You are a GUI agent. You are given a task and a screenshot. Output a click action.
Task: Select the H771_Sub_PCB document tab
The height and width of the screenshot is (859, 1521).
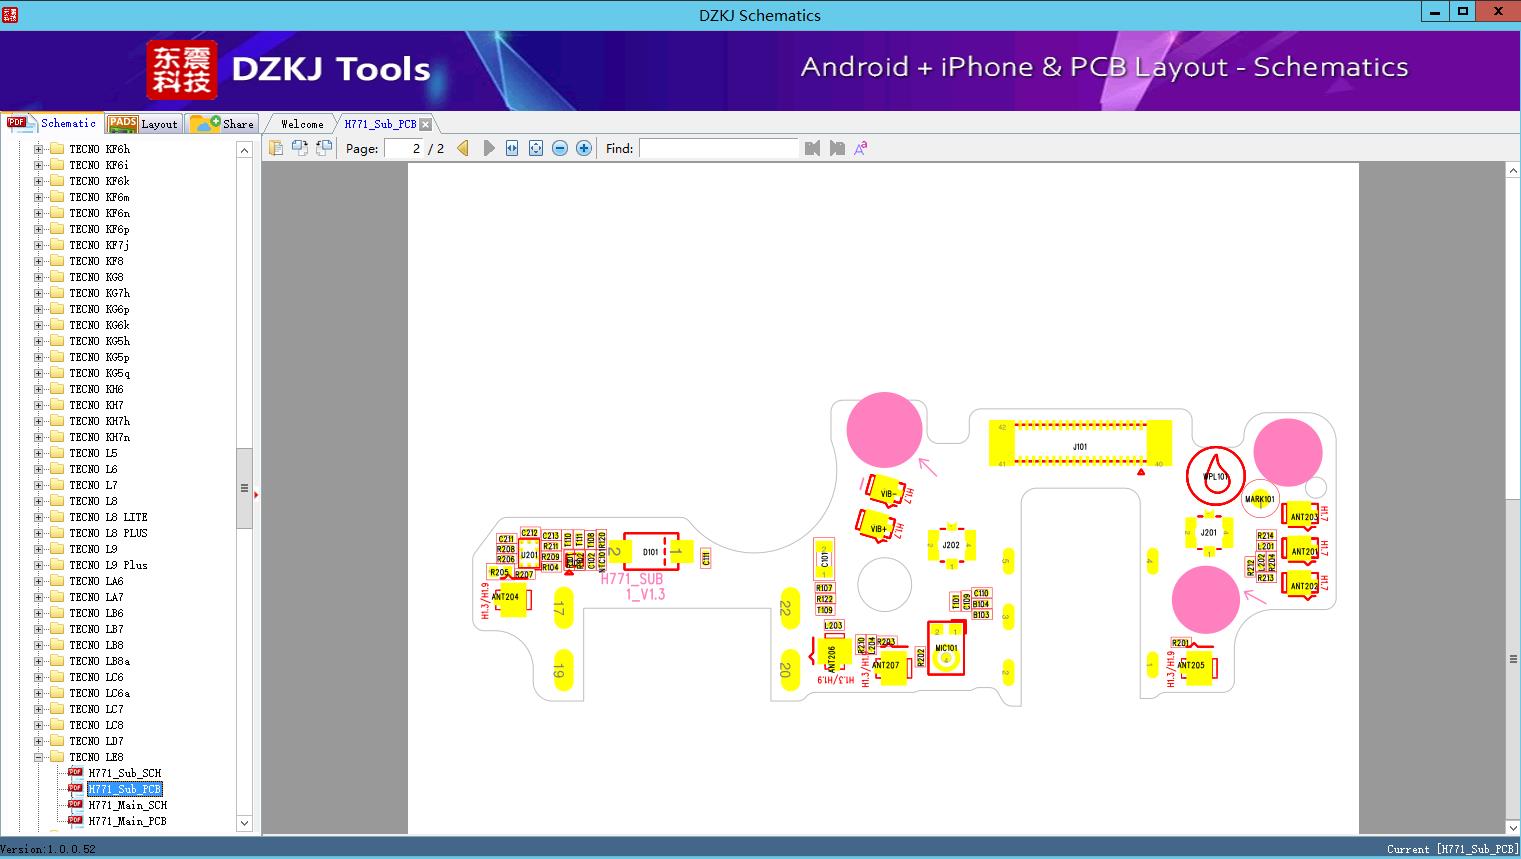[380, 124]
